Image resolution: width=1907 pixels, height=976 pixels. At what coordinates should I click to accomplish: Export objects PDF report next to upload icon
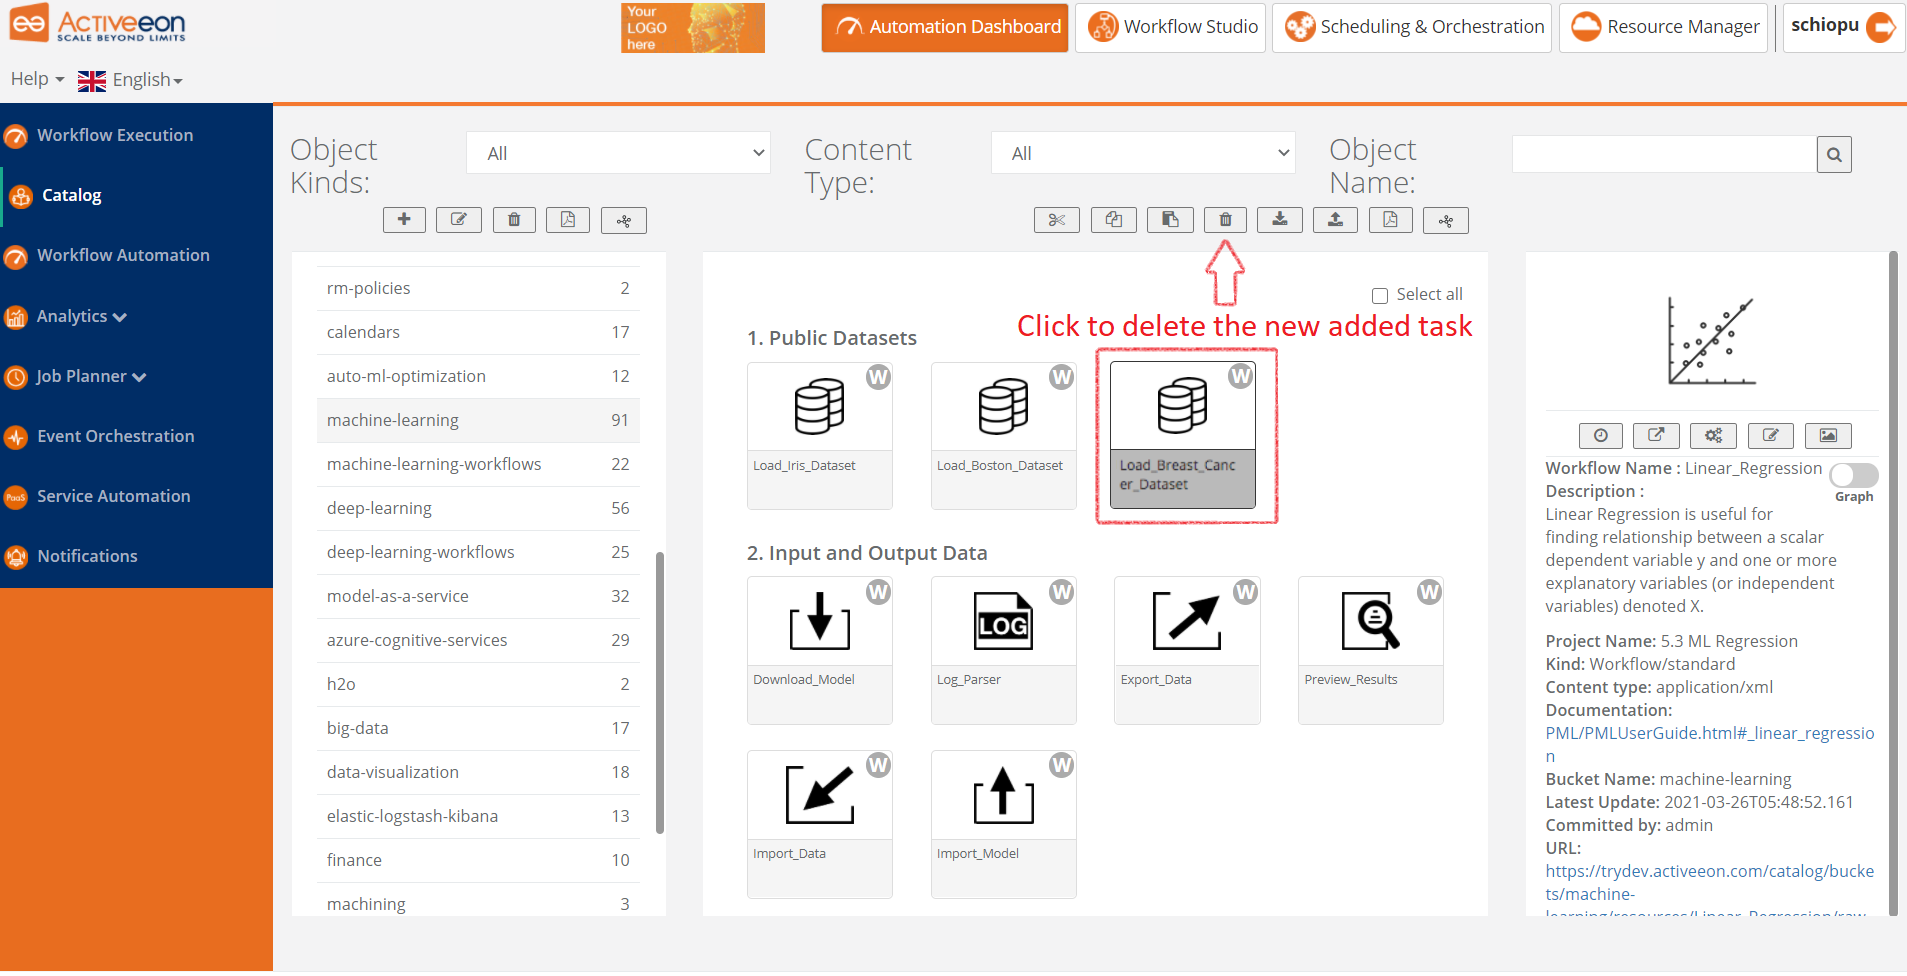pos(1390,220)
